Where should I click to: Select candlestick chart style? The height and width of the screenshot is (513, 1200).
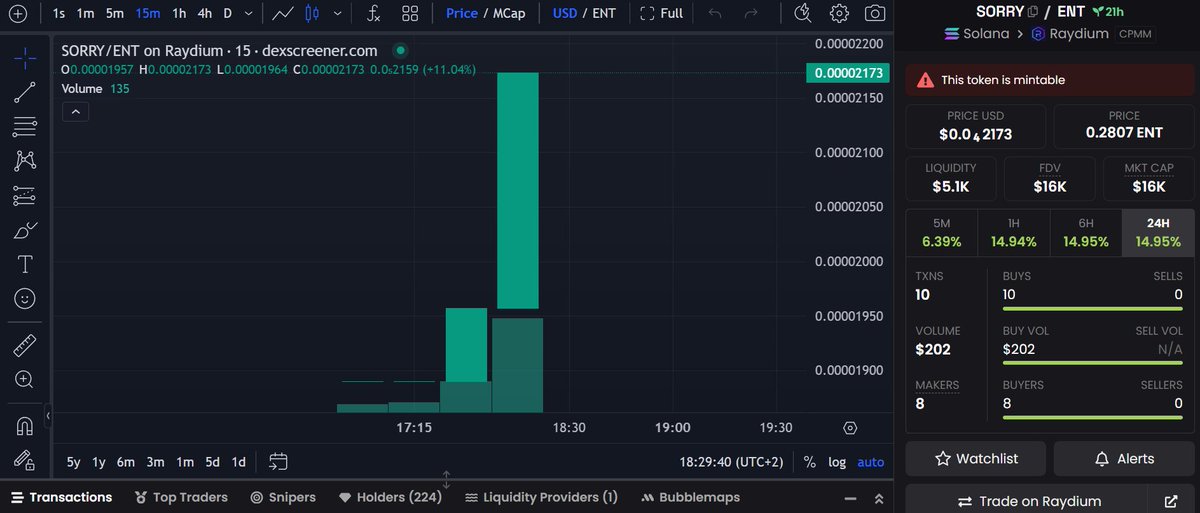311,14
